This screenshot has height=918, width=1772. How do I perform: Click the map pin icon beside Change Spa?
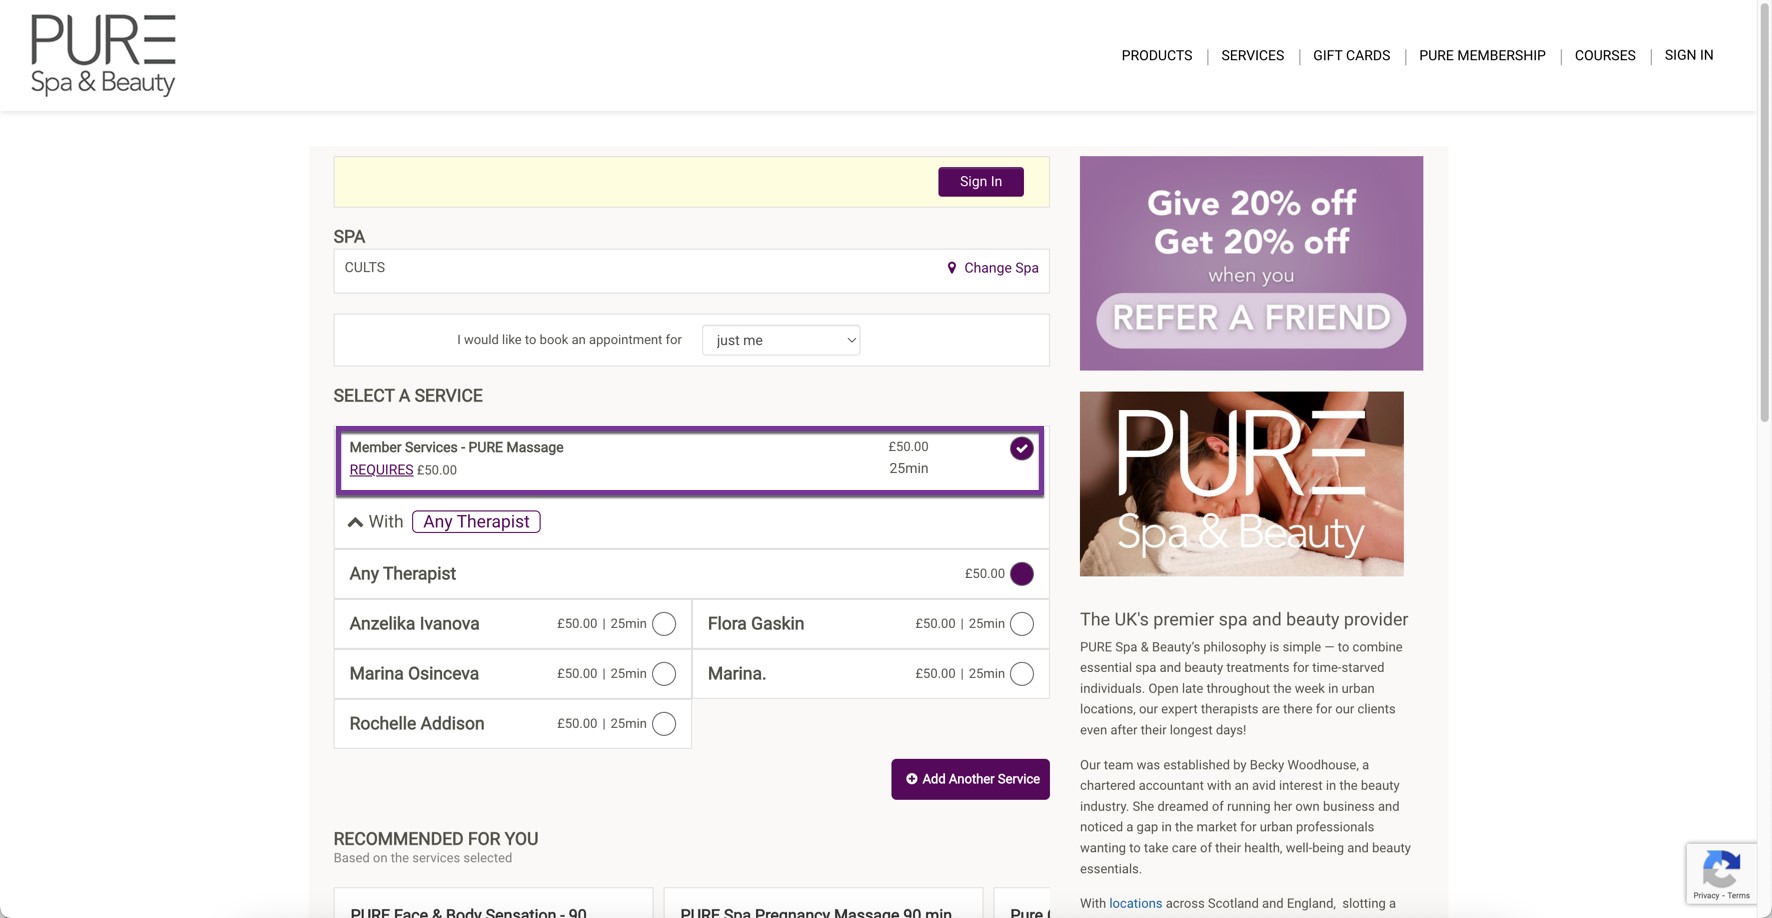tap(952, 268)
